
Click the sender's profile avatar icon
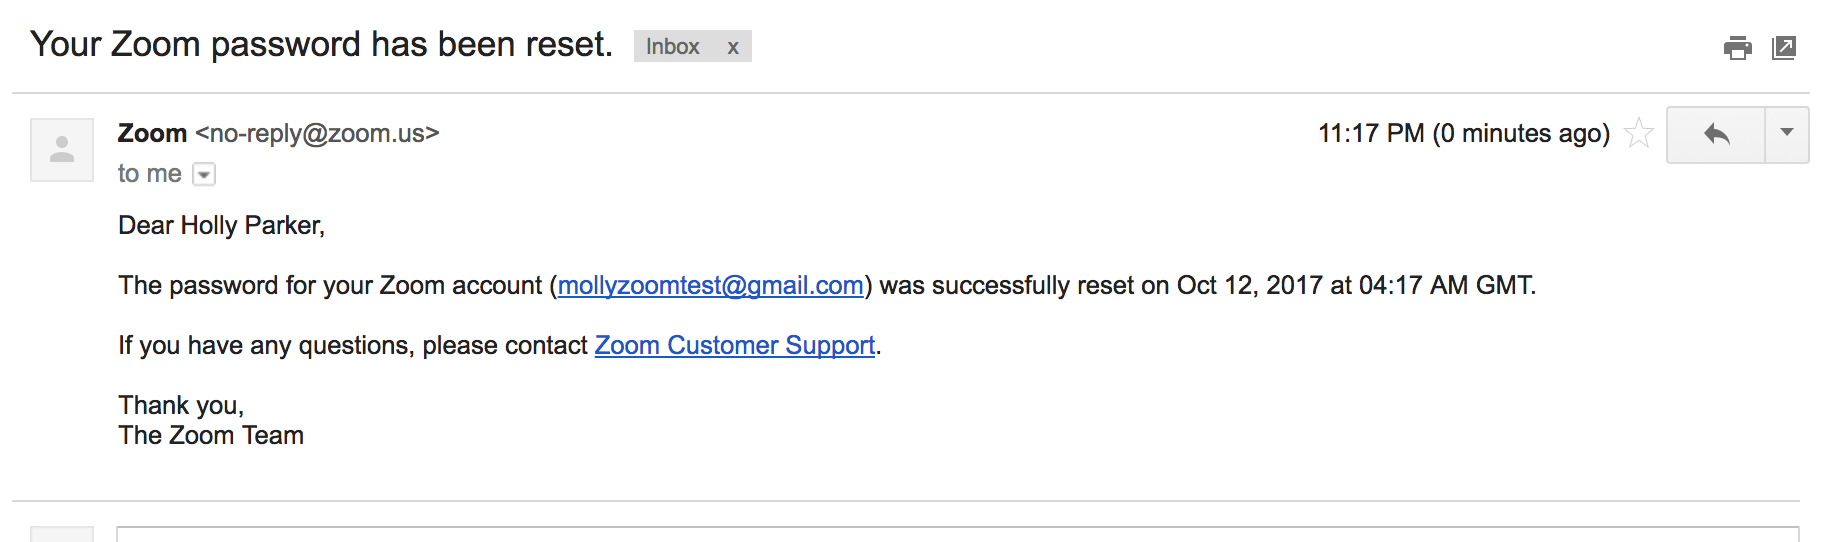[x=62, y=150]
